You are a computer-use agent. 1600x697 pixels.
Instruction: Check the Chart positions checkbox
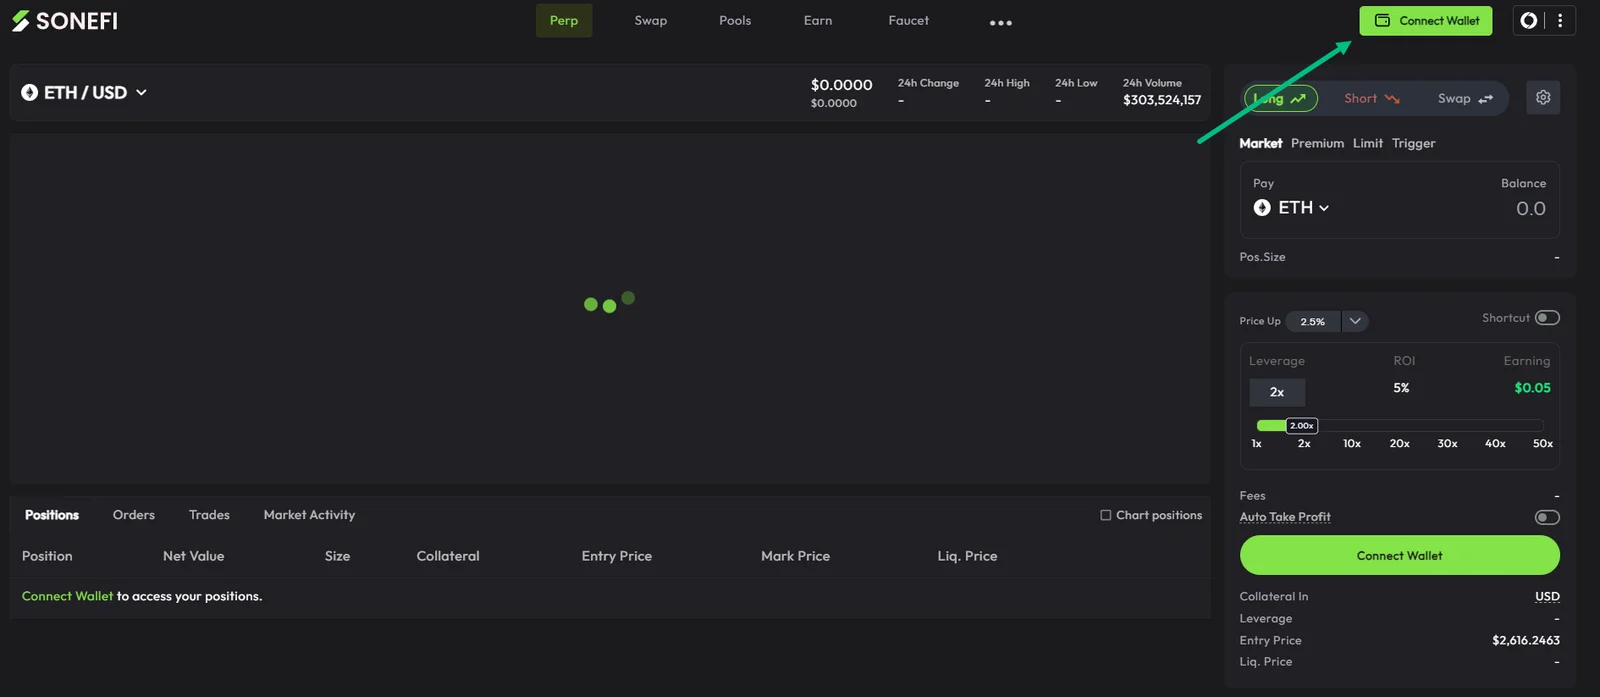[1106, 515]
